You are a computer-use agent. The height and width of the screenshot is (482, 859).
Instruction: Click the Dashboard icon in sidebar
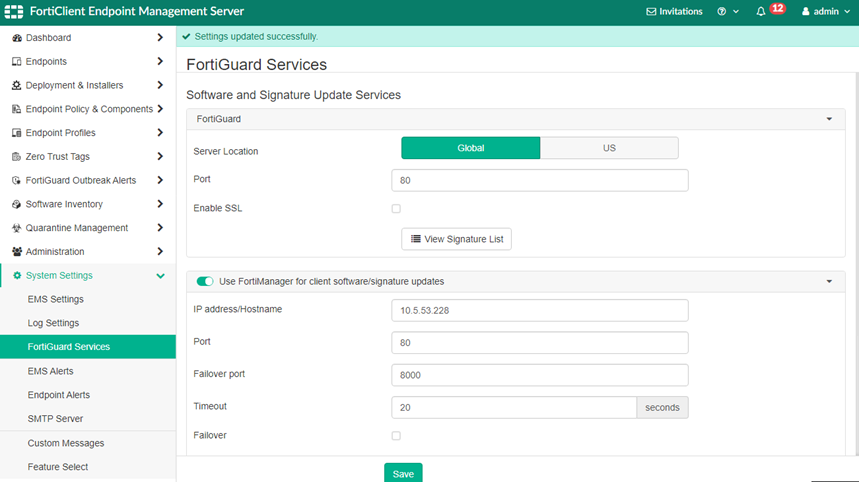click(17, 38)
